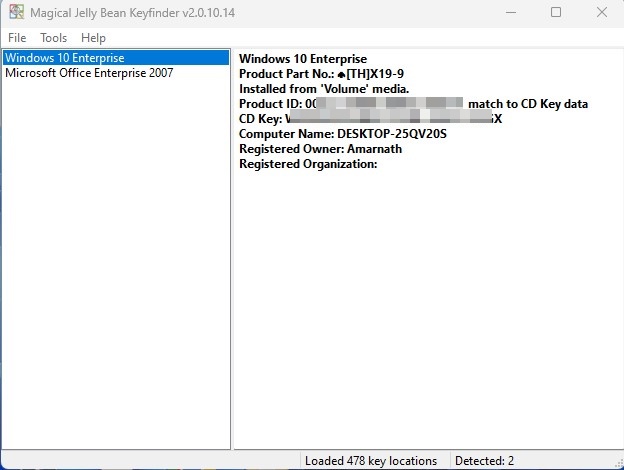The width and height of the screenshot is (624, 470).
Task: Click 'Detected: 2' status bar entry
Action: click(x=484, y=461)
